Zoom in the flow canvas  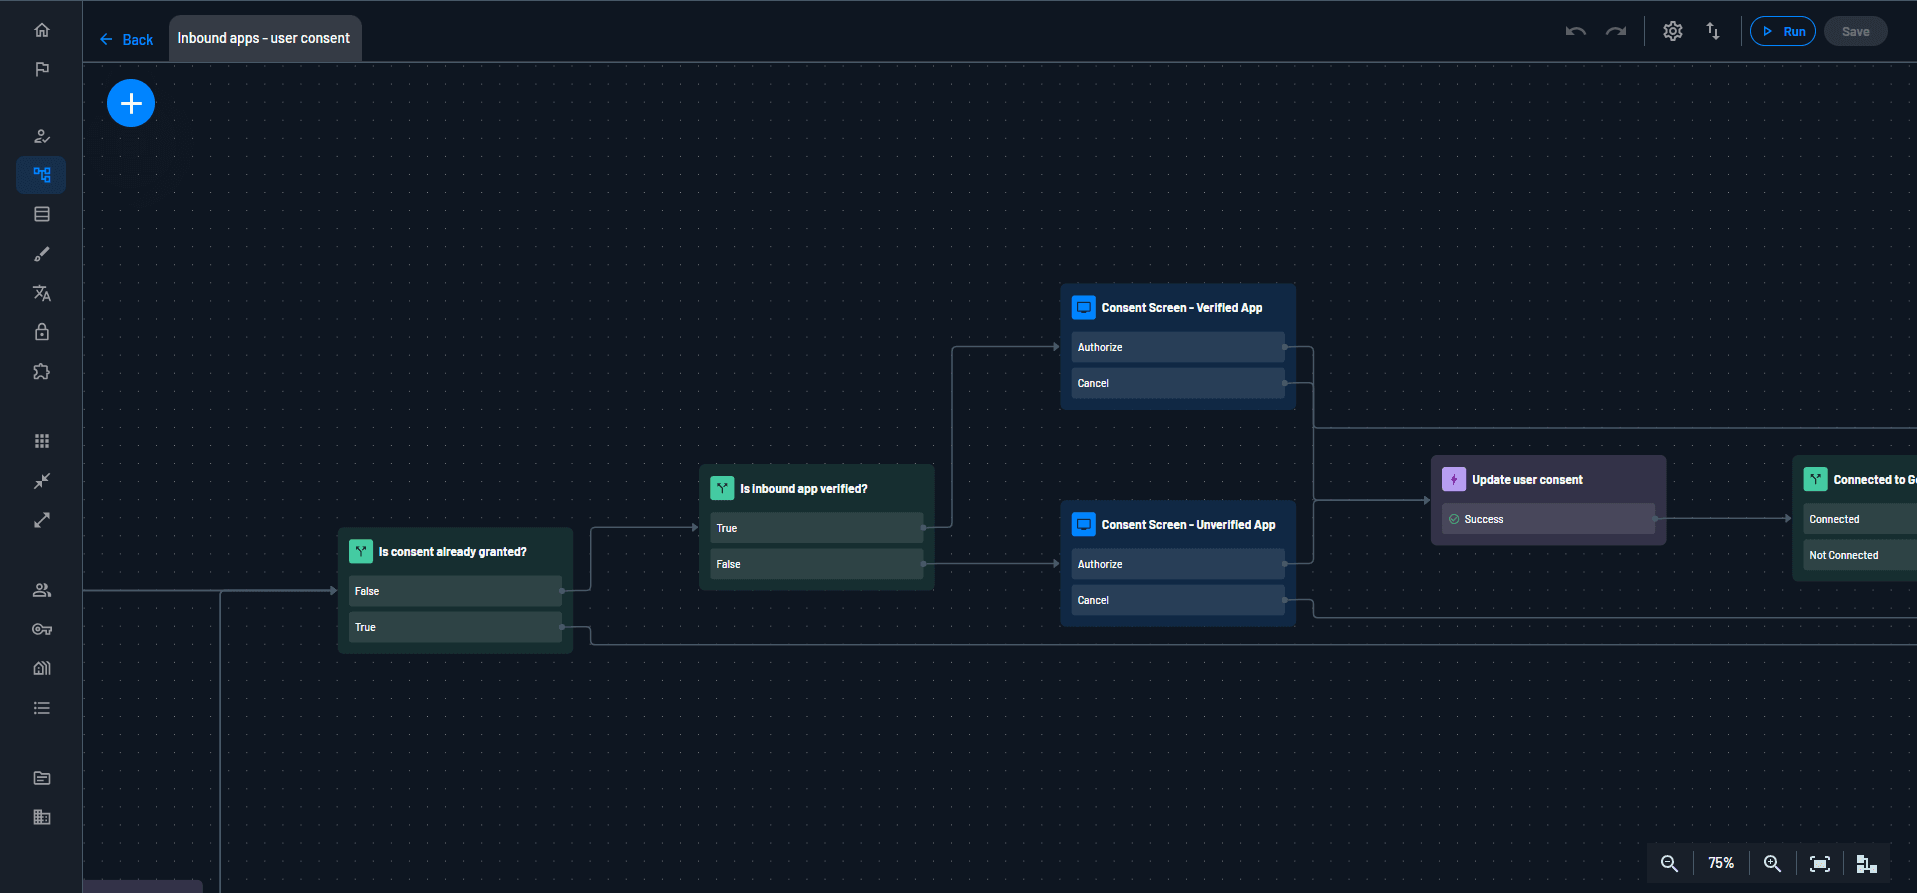tap(1772, 863)
